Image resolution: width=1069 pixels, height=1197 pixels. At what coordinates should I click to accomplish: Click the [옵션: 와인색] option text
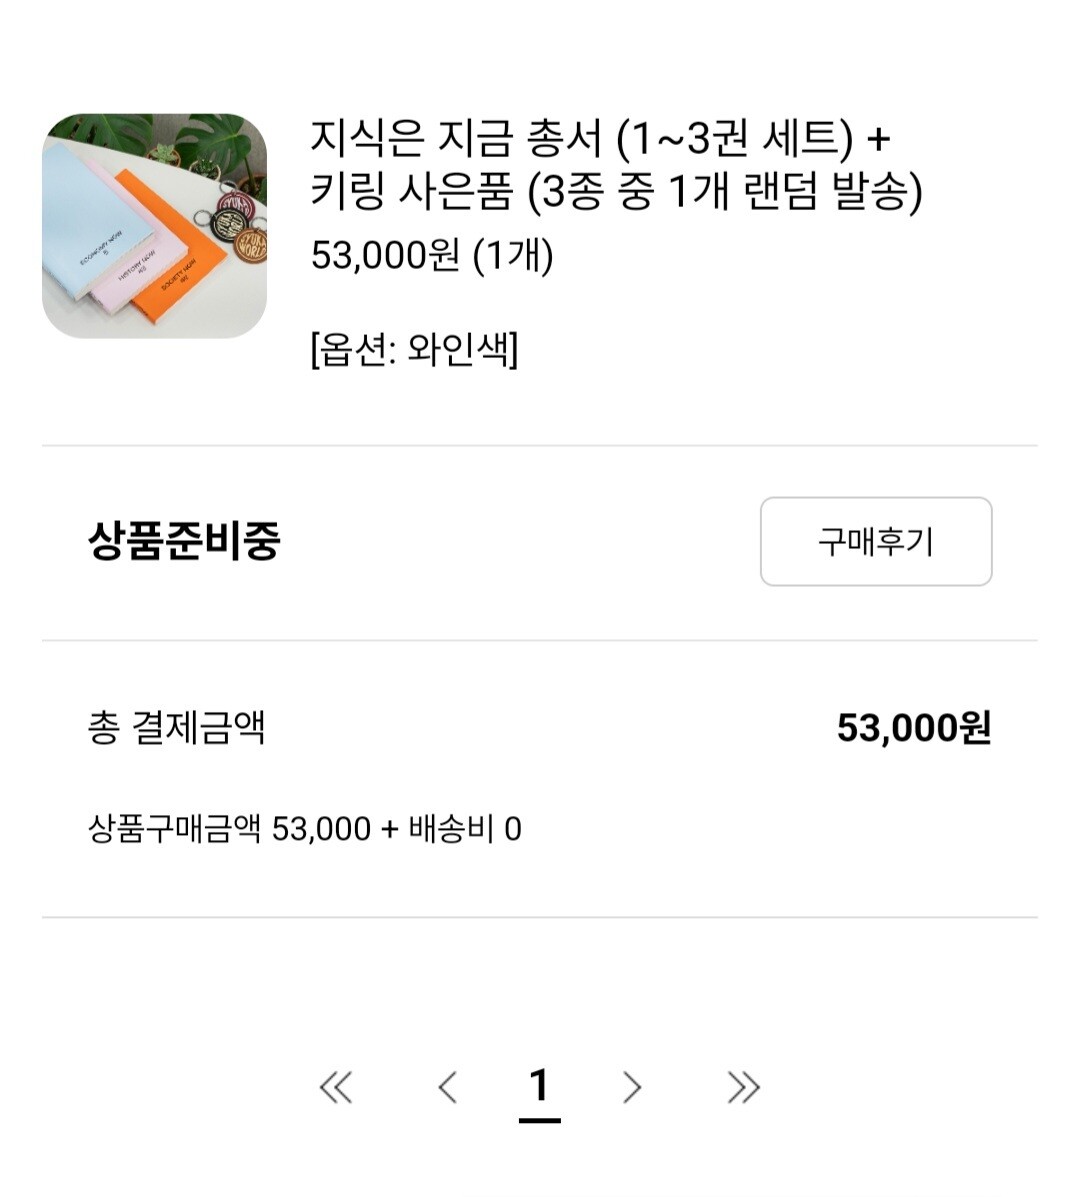(415, 350)
